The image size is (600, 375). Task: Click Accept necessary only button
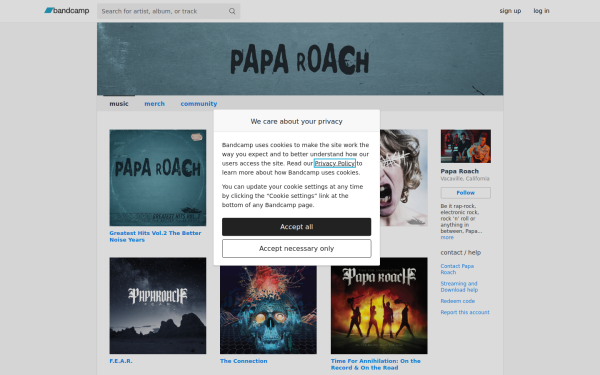point(297,248)
